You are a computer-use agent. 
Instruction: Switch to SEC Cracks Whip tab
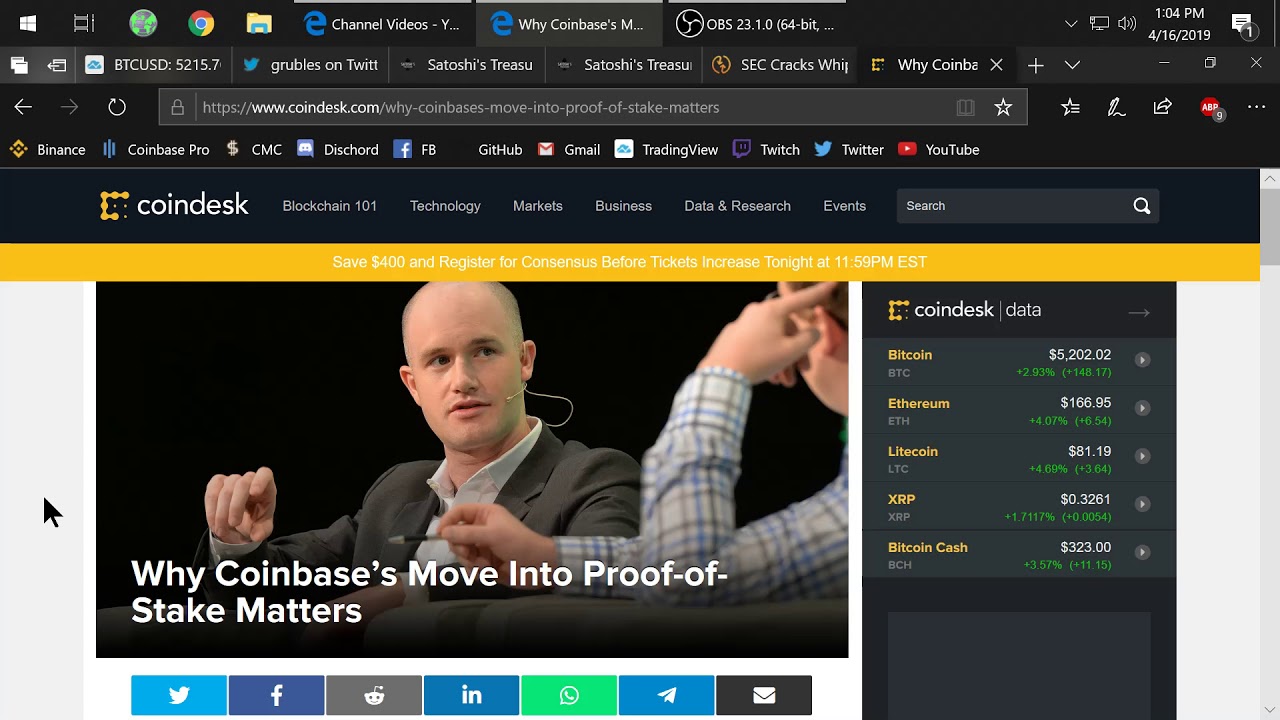click(781, 65)
